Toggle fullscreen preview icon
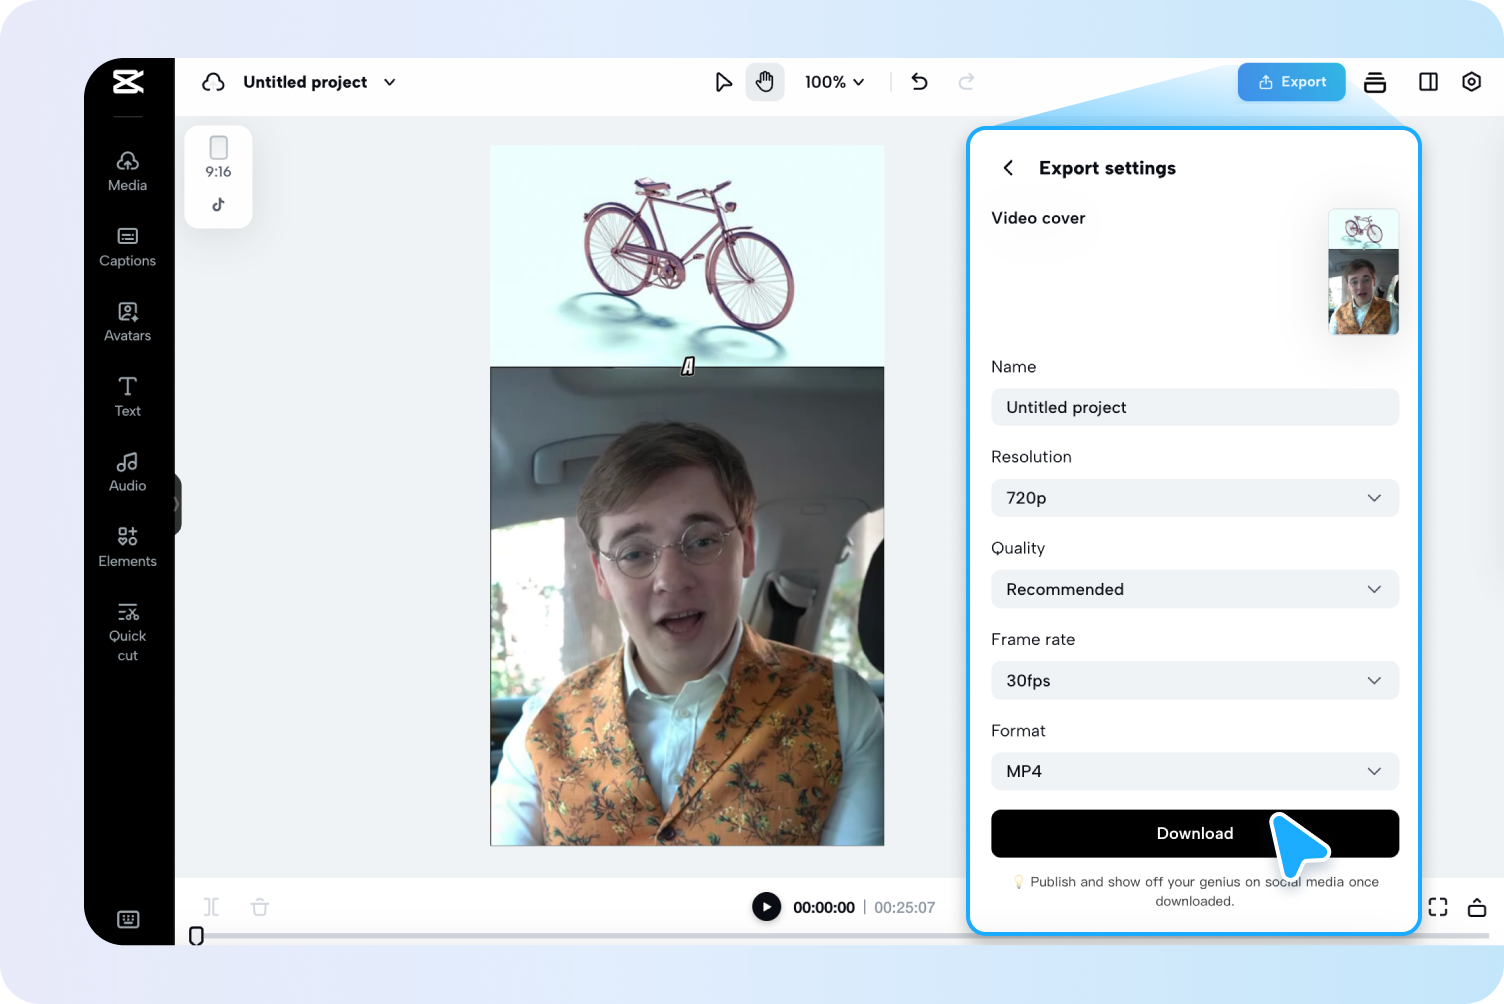 1438,907
